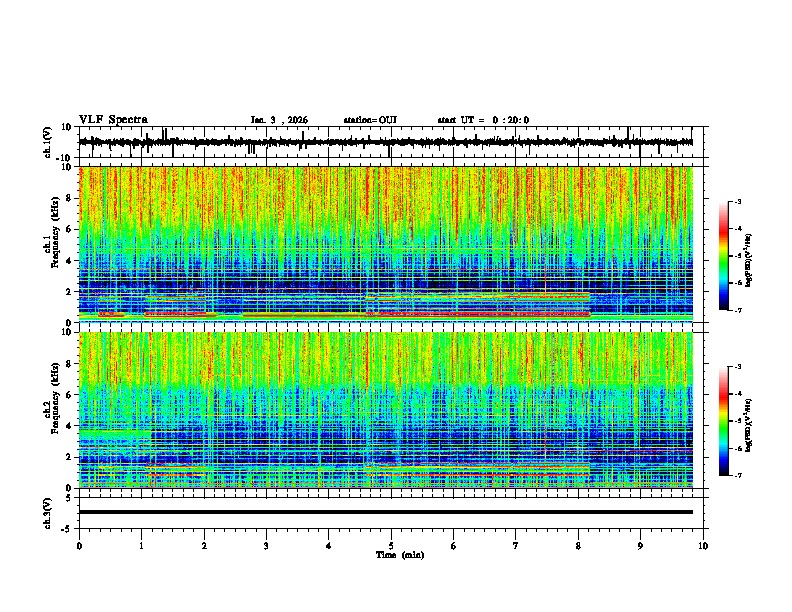Click the time axis tick label '8'
This screenshot has height=612, width=792.
click(x=578, y=546)
